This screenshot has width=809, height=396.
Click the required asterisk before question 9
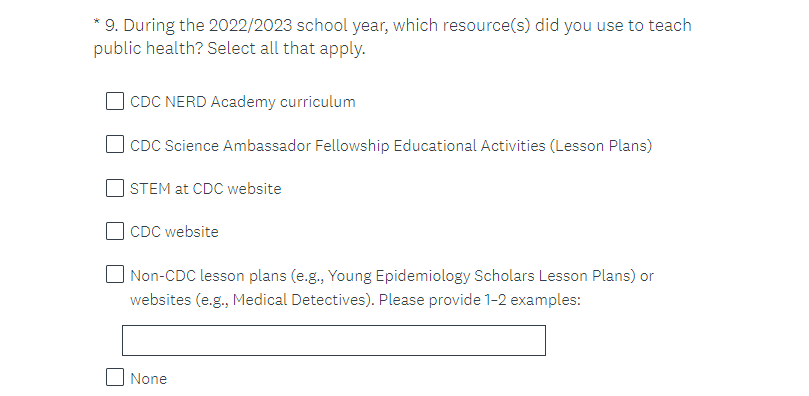pyautogui.click(x=96, y=23)
